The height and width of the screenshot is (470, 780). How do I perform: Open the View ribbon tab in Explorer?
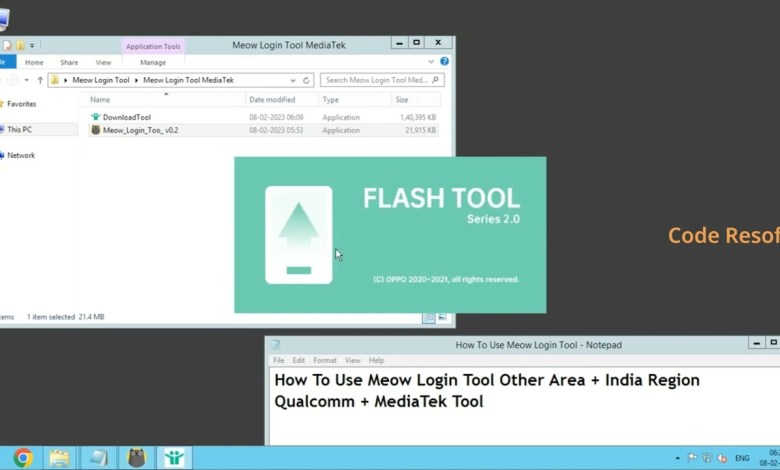click(x=103, y=62)
